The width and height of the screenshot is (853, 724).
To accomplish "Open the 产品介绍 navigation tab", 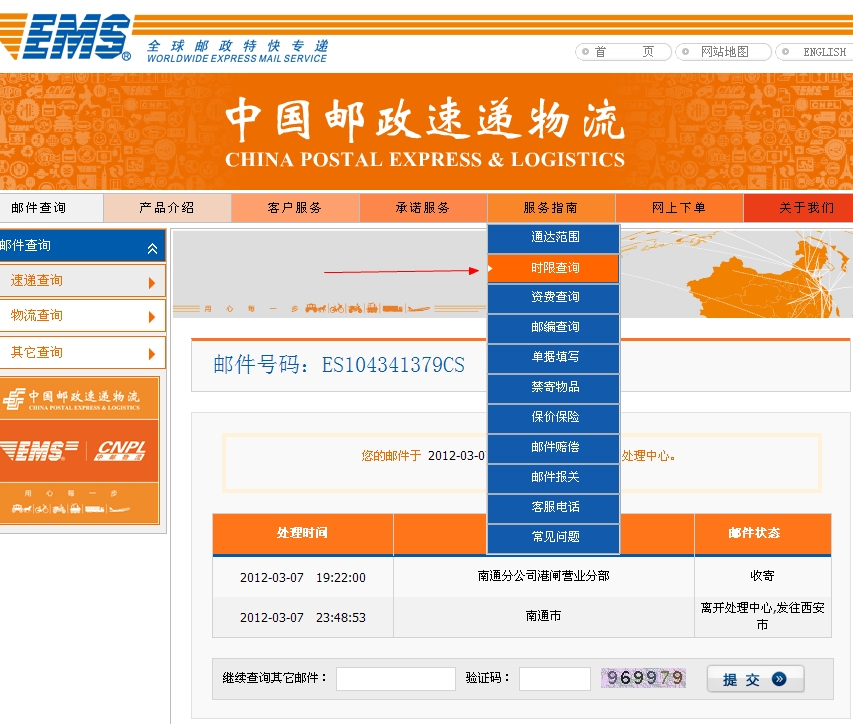I will pyautogui.click(x=167, y=208).
